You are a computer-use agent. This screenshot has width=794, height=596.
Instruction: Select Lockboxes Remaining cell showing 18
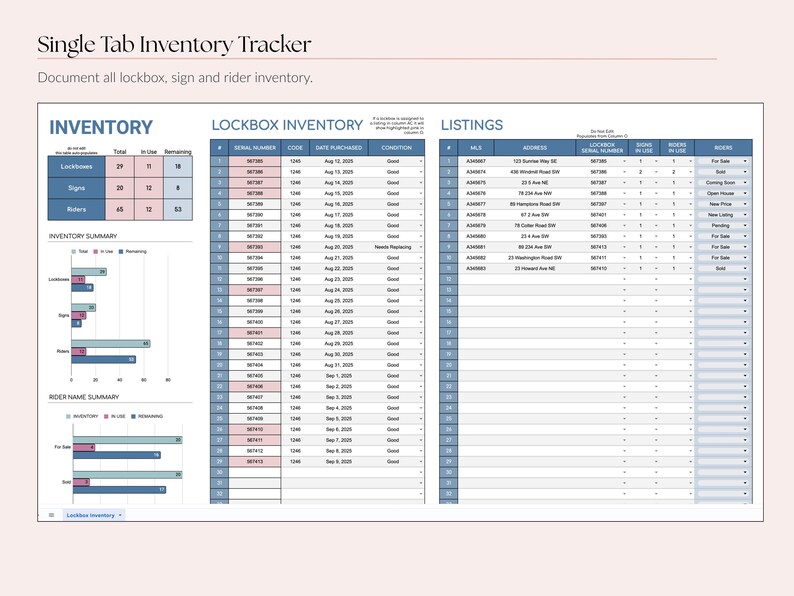point(178,167)
